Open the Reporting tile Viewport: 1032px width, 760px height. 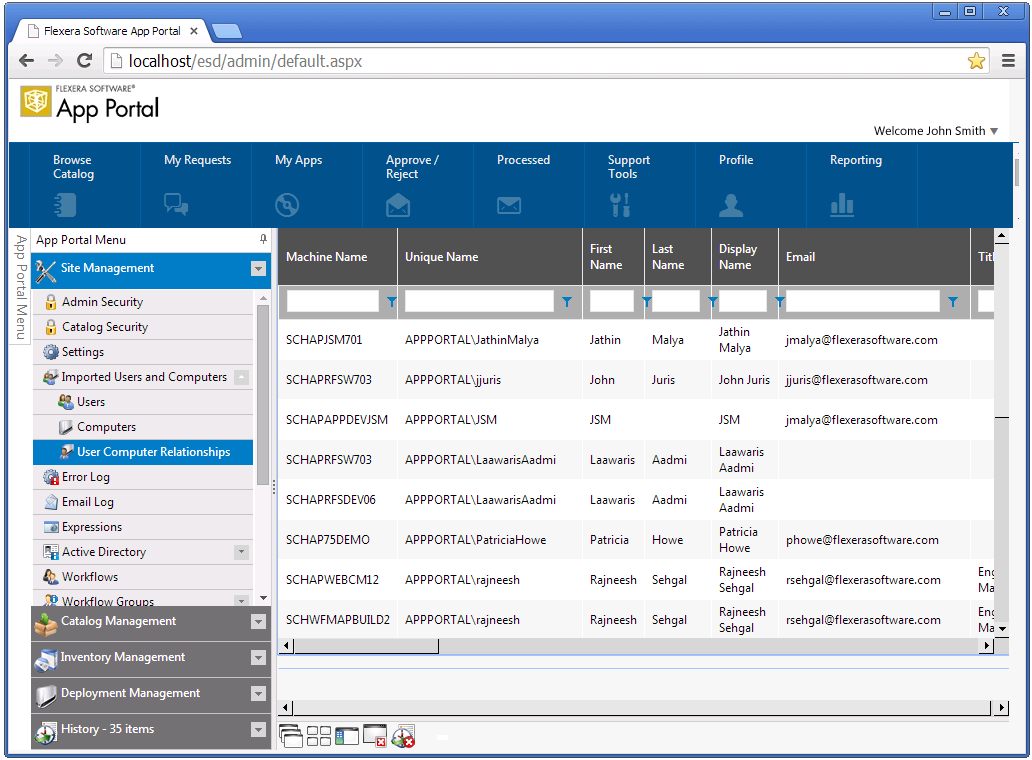click(x=862, y=185)
